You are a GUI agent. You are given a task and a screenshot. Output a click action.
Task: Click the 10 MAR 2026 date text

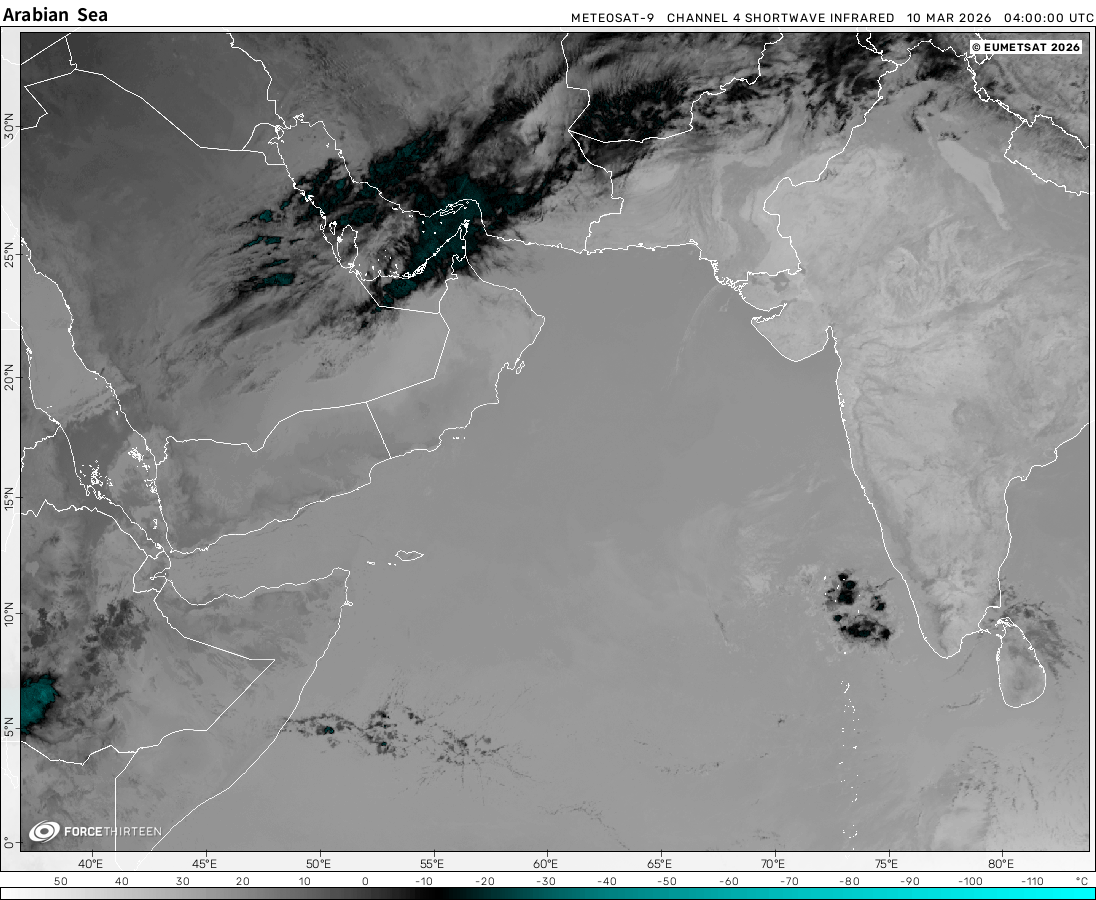(x=950, y=18)
